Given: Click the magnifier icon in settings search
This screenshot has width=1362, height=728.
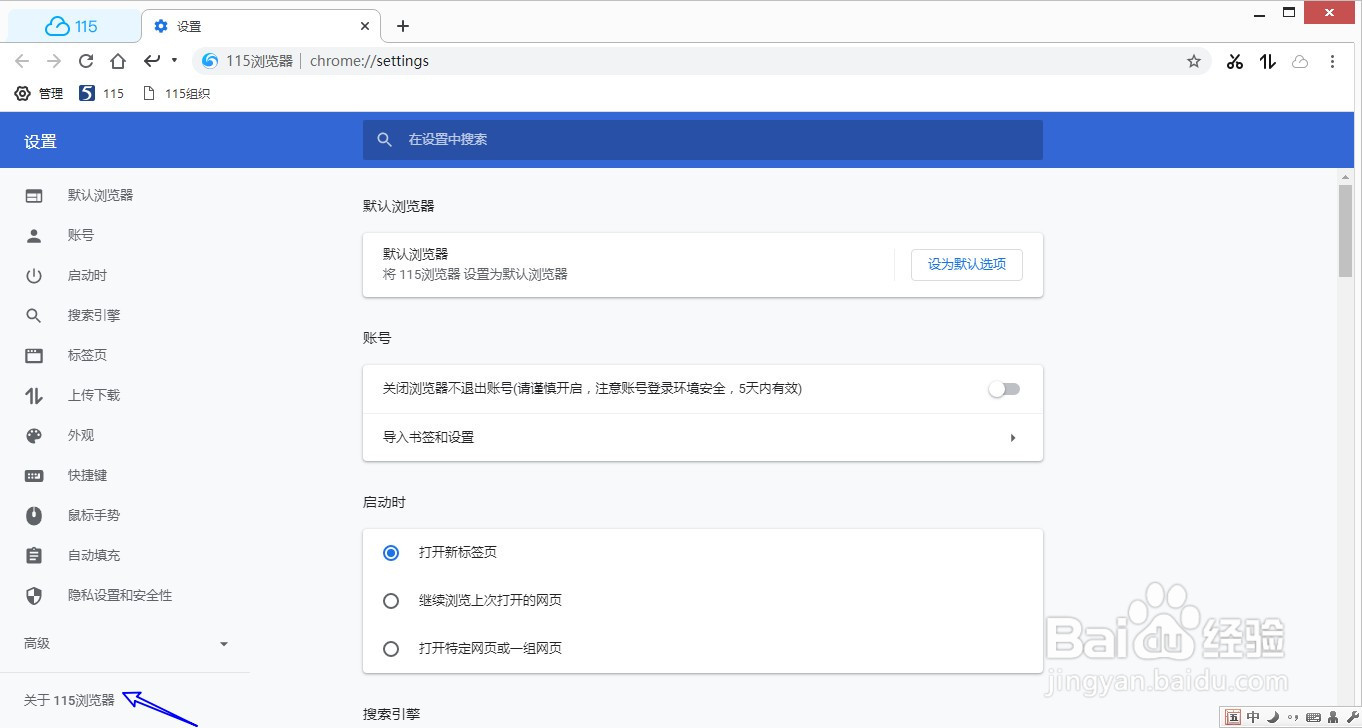Looking at the screenshot, I should click(x=384, y=140).
